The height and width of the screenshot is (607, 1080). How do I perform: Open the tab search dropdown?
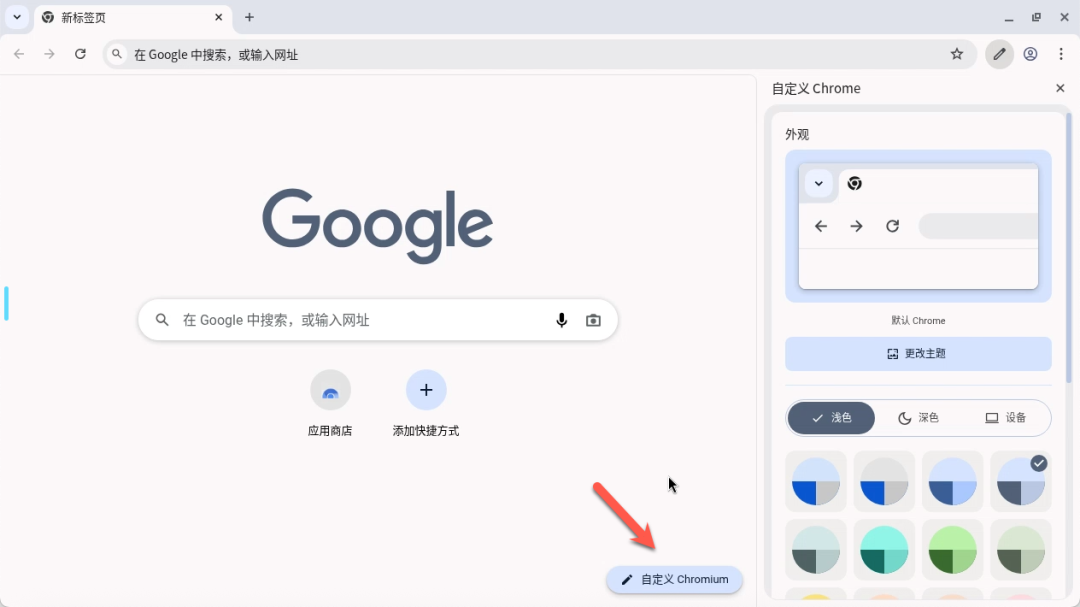tap(17, 17)
